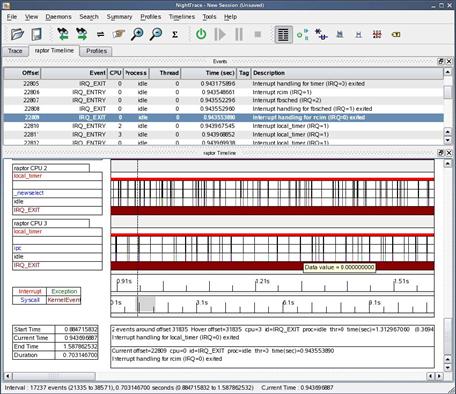Viewport: 456px width, 394px height.
Task: Close the raptor Timeline panel
Action: 449,153
